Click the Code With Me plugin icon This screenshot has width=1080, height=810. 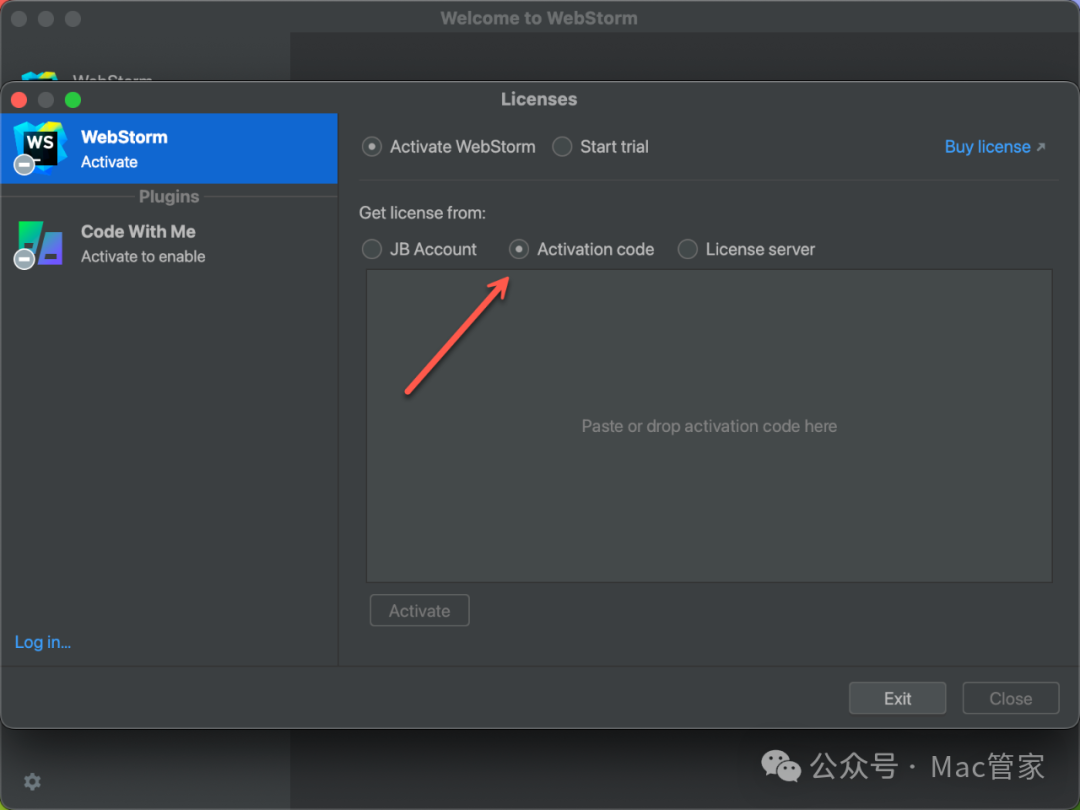point(40,244)
